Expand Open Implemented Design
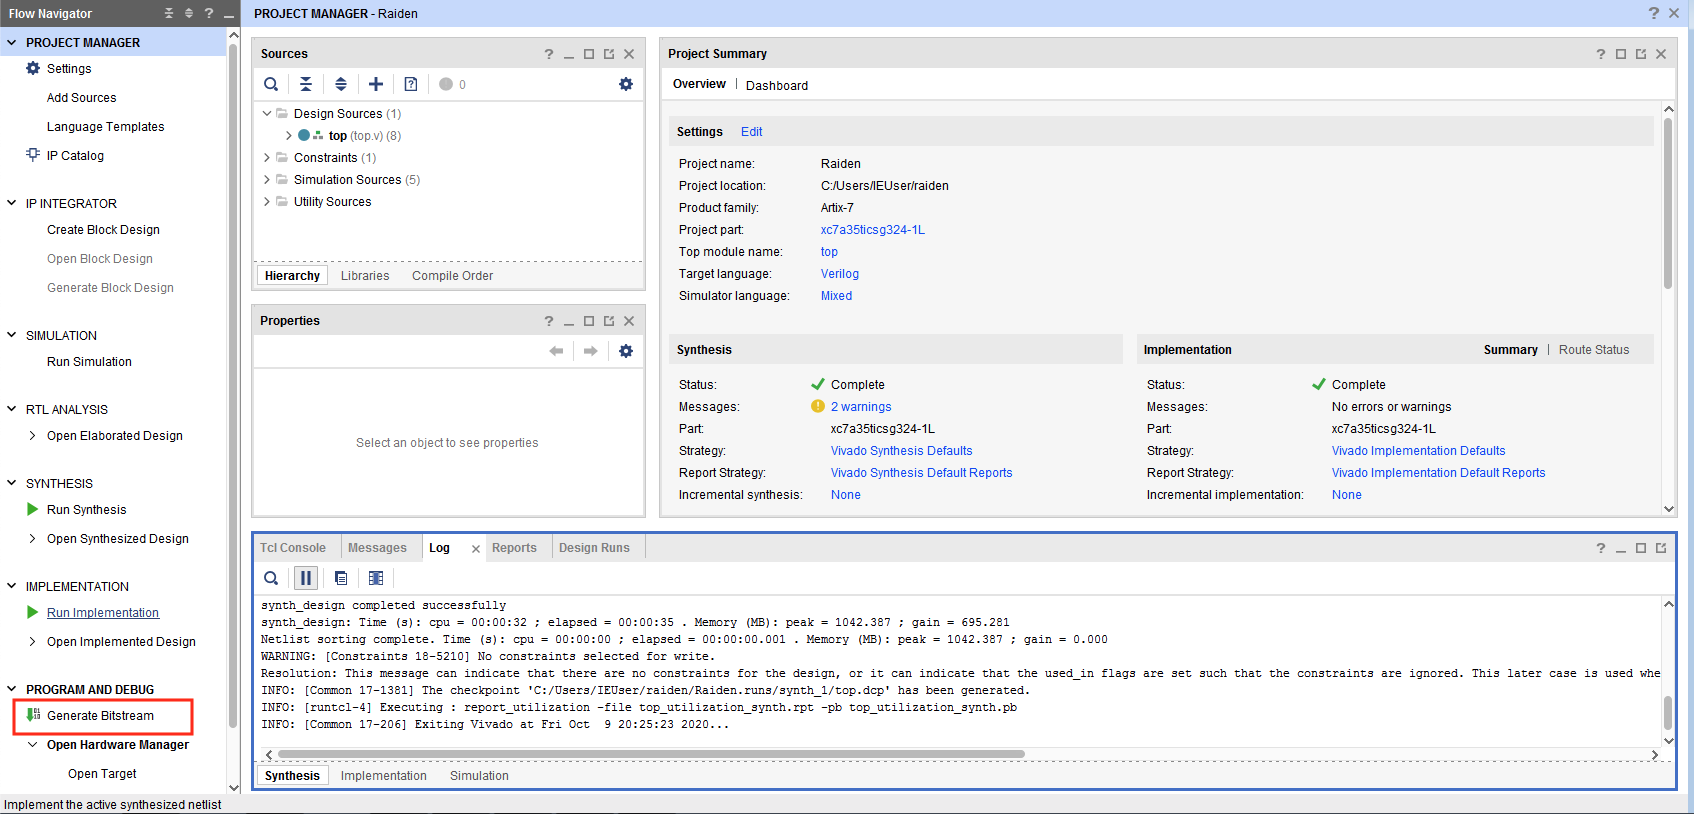The width and height of the screenshot is (1694, 814). pyautogui.click(x=33, y=641)
